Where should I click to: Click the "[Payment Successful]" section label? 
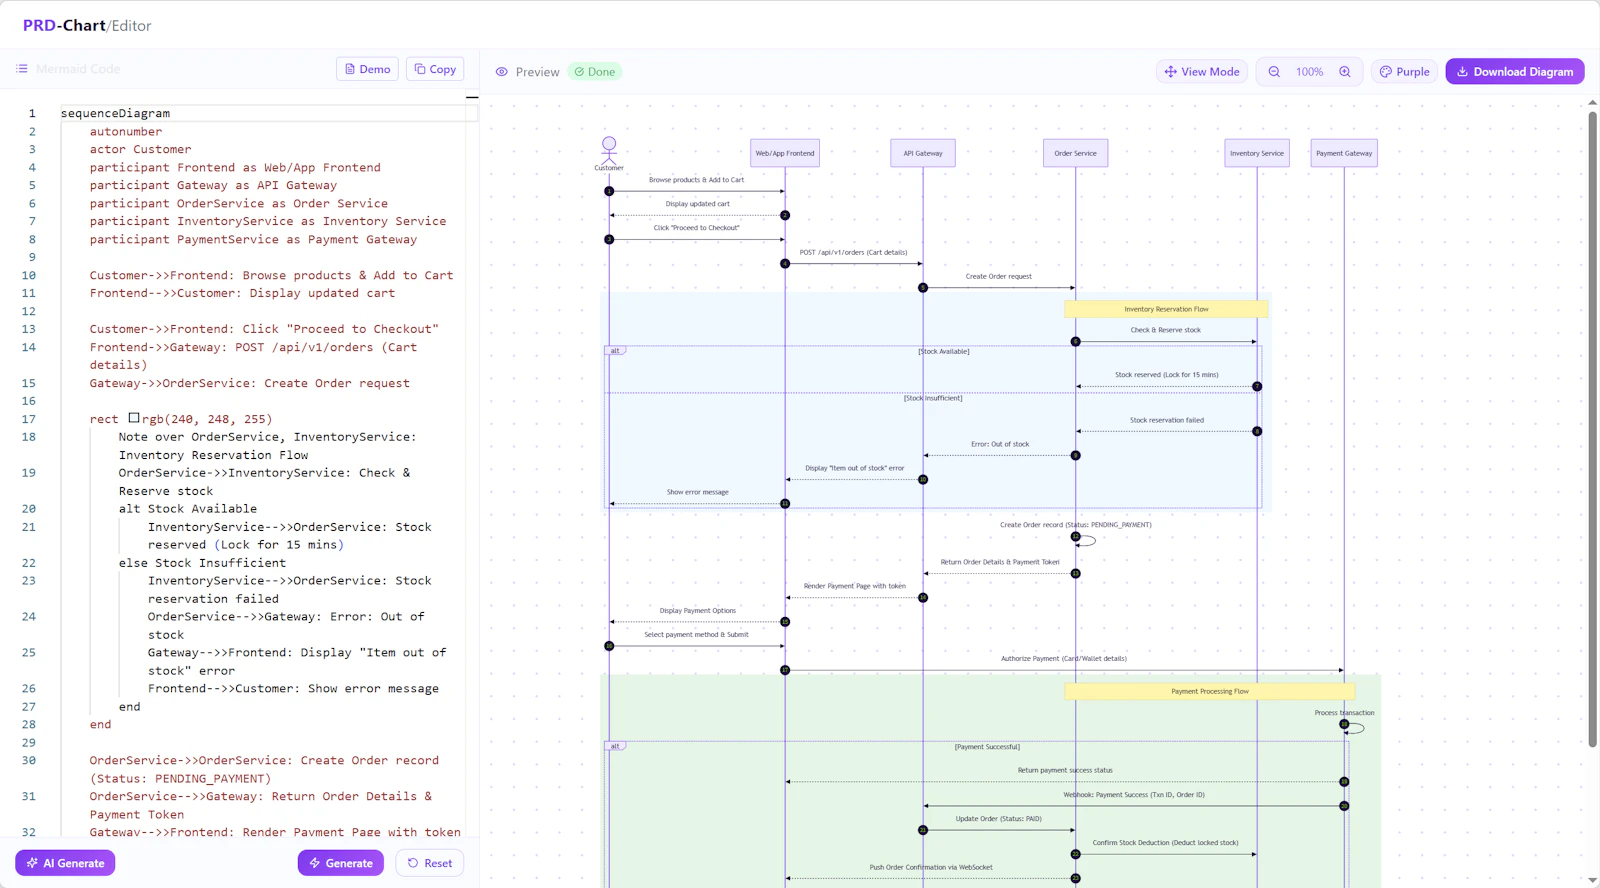pos(987,747)
